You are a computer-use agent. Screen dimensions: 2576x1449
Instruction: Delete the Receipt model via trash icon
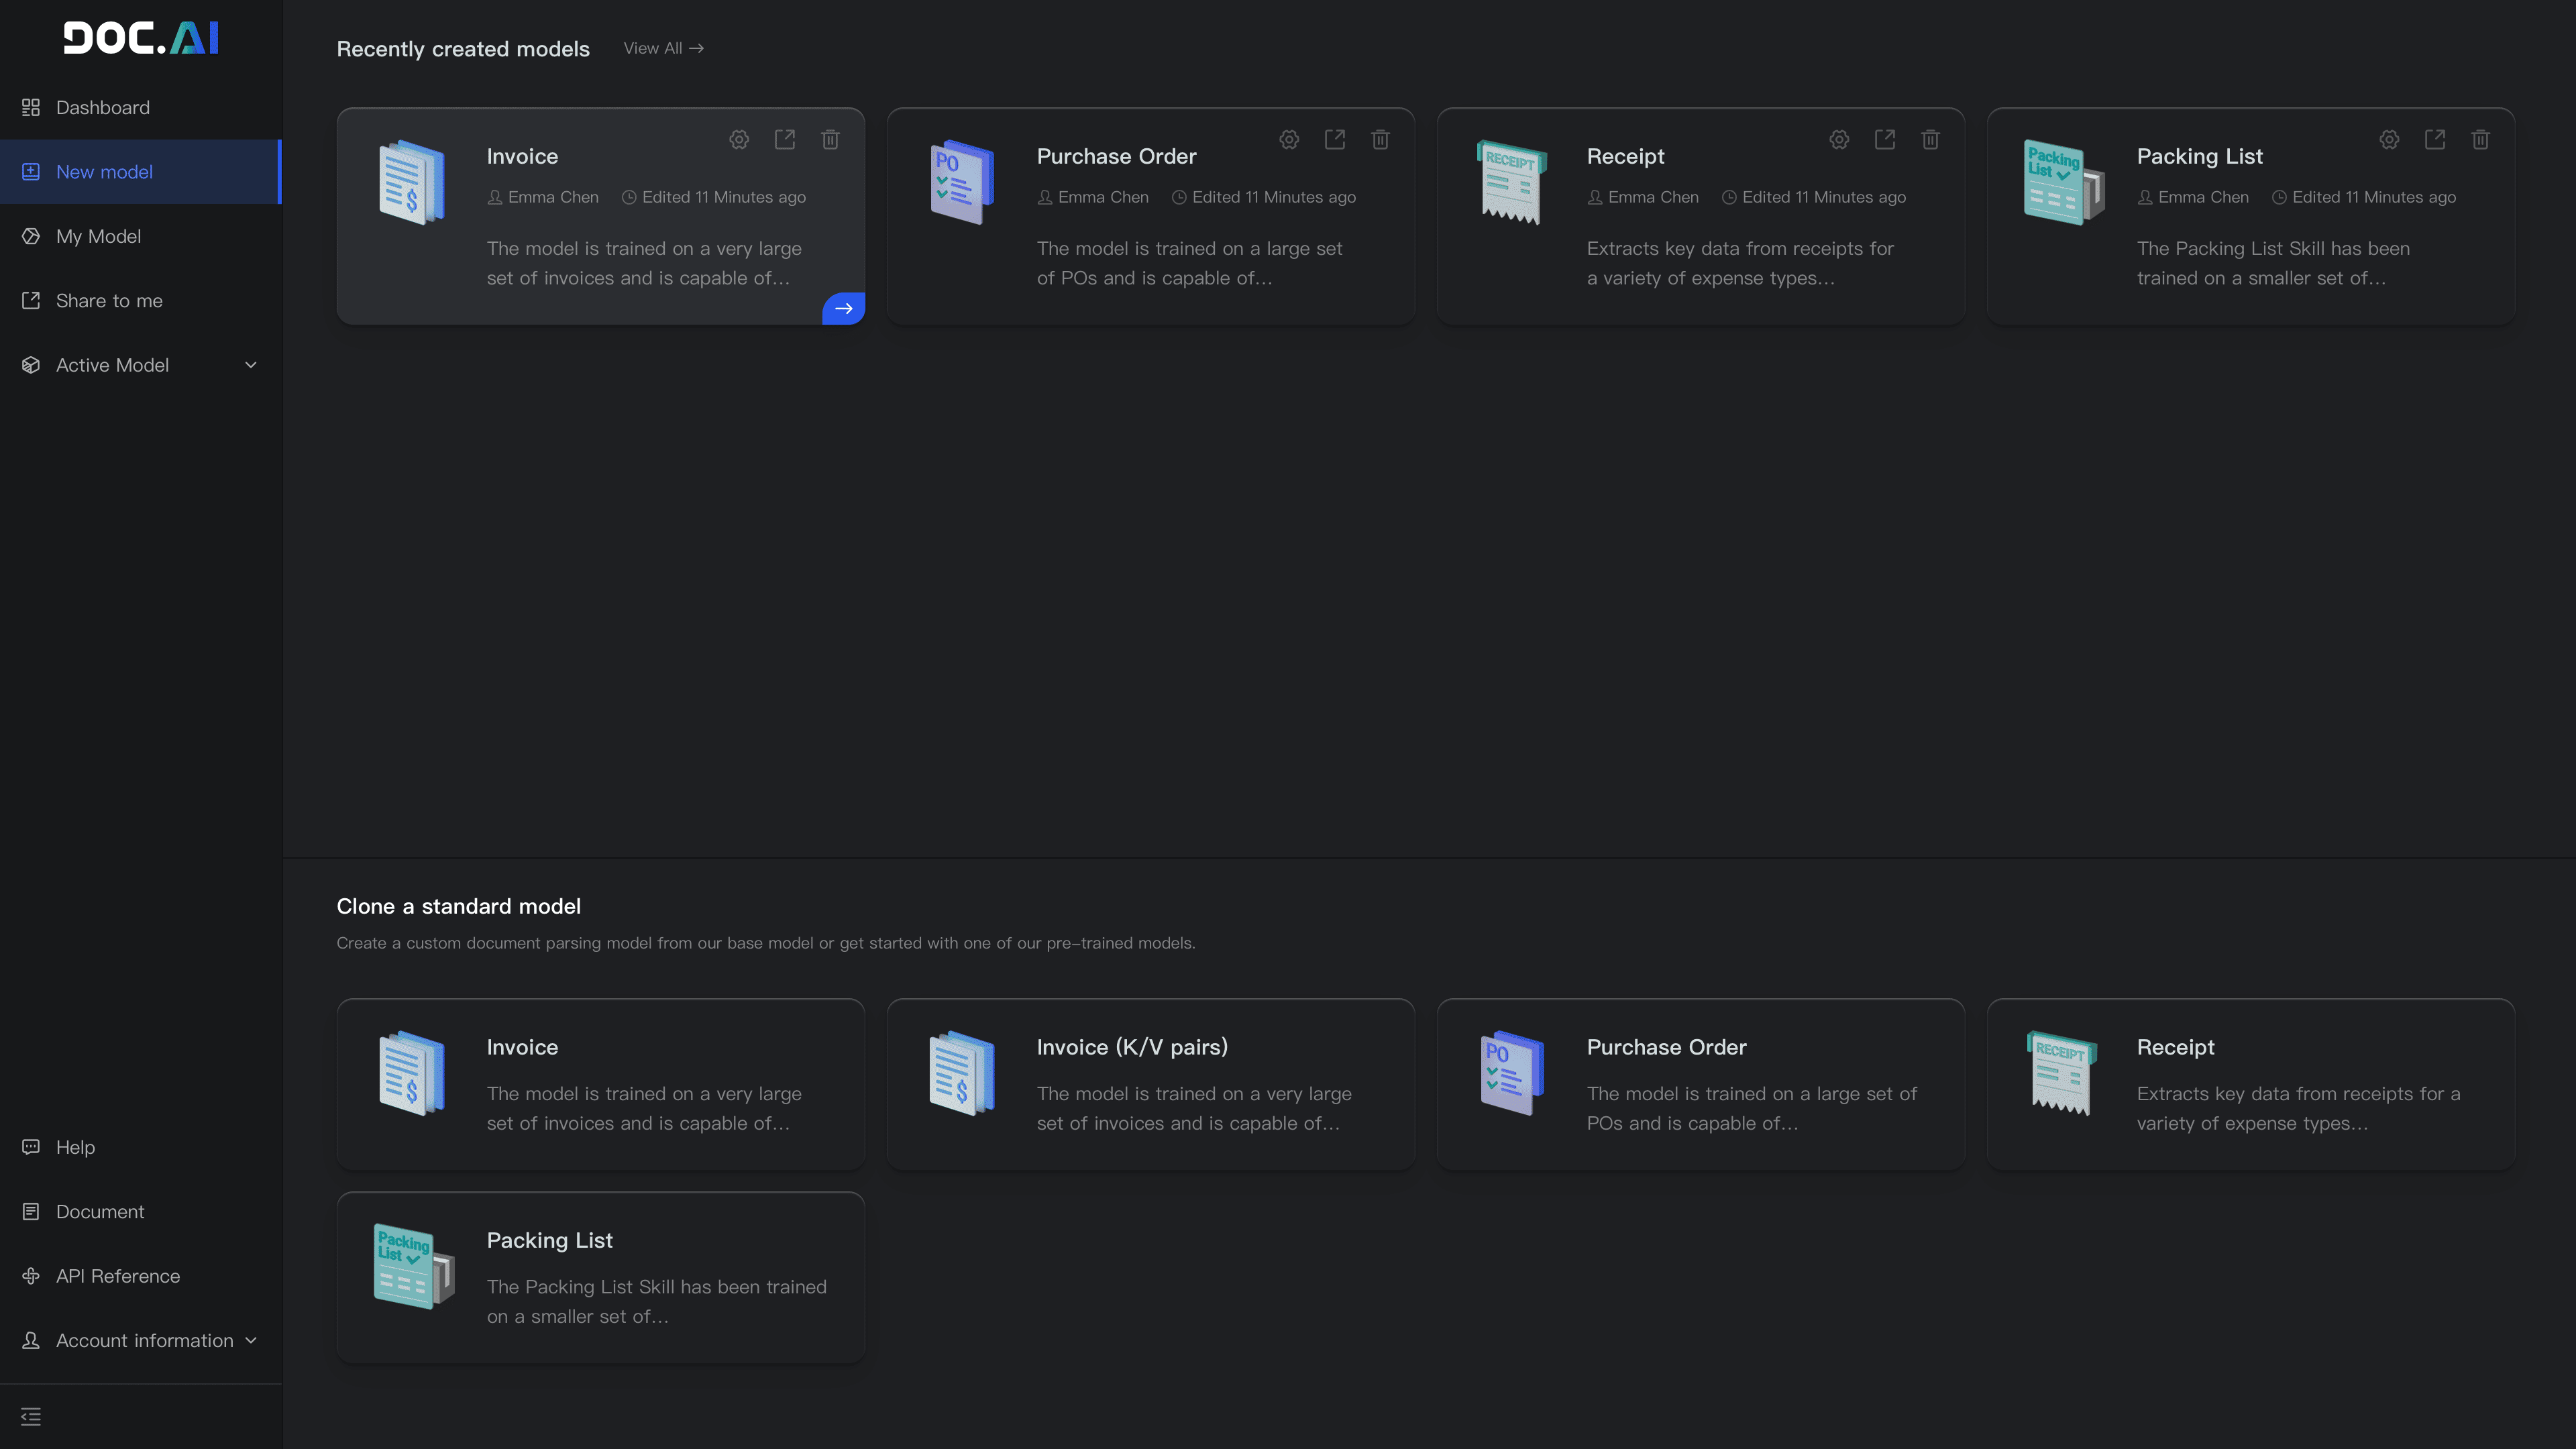click(1930, 140)
